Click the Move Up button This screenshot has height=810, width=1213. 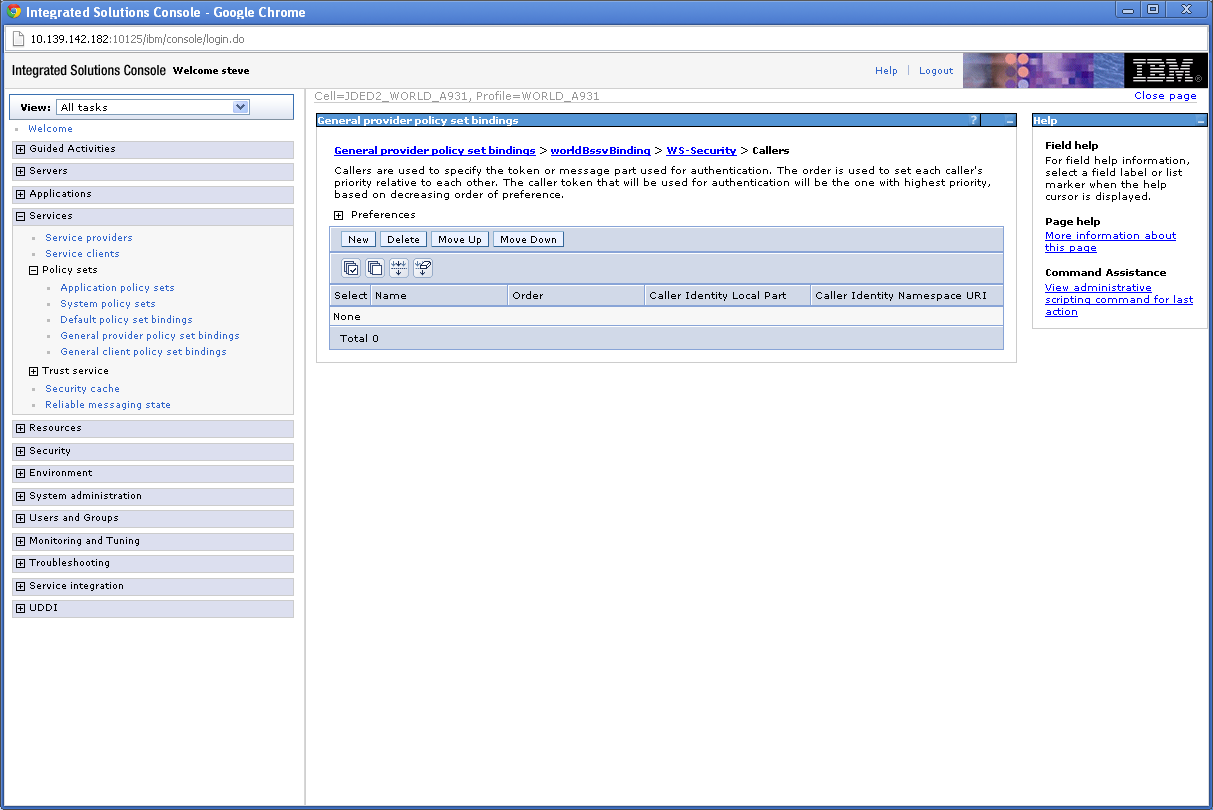[x=460, y=239]
